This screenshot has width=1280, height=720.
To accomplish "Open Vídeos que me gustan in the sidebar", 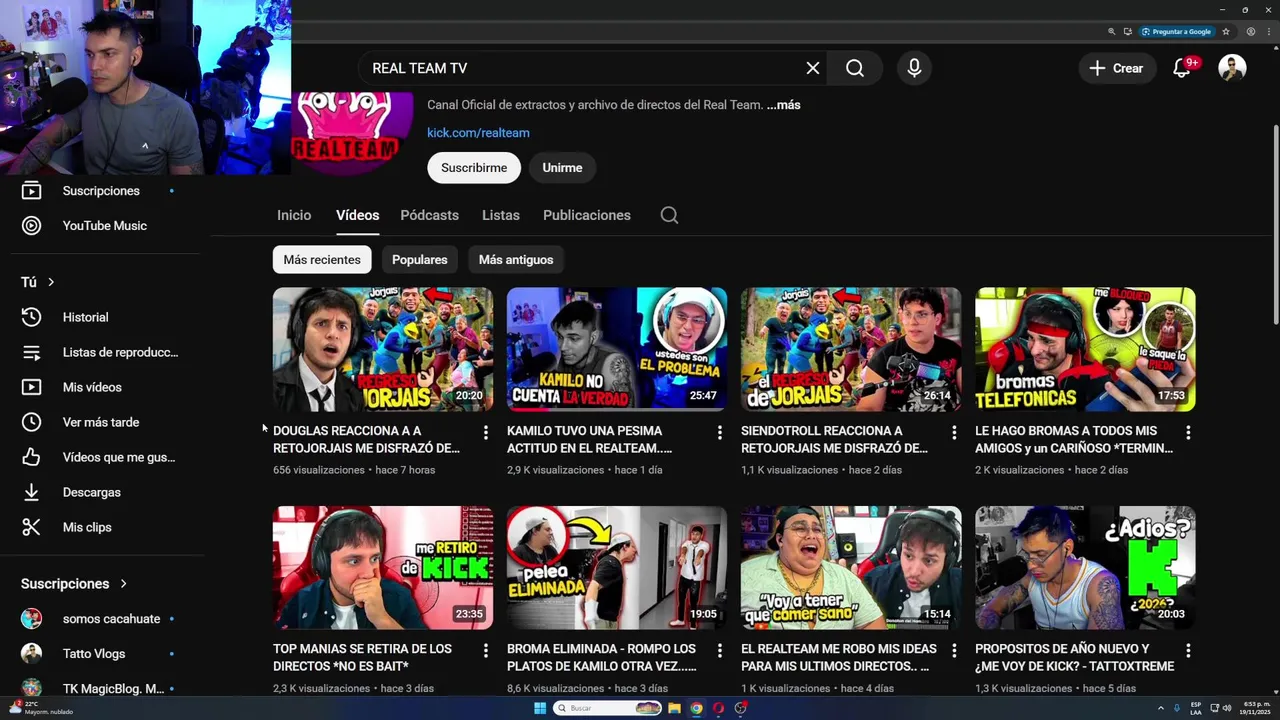I will (100, 457).
